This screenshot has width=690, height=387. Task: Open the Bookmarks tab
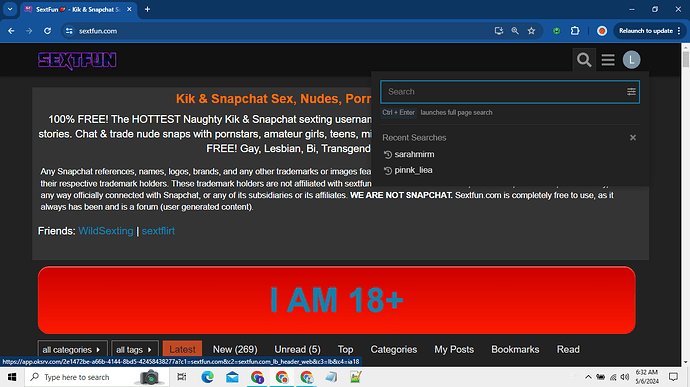click(515, 350)
